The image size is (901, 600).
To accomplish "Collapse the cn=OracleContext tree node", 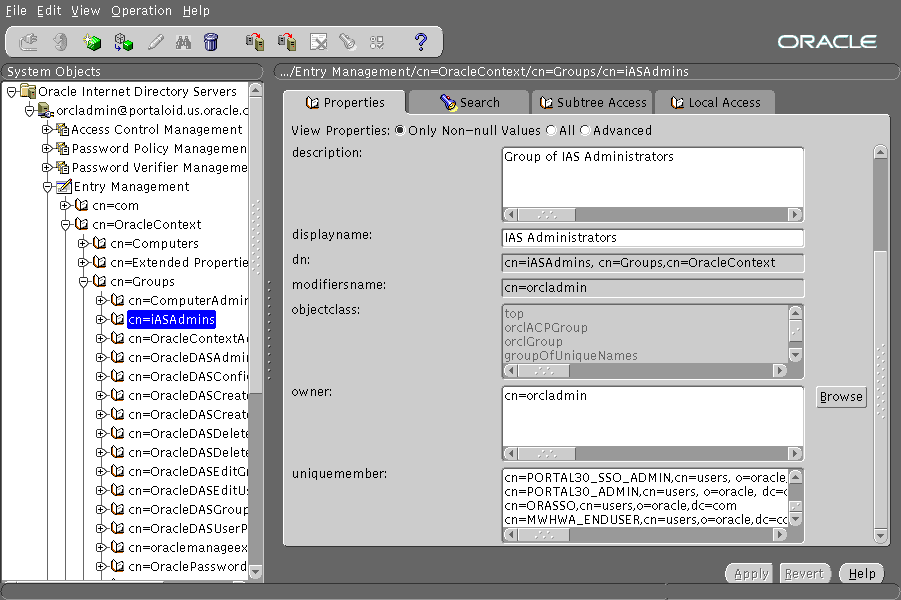I will (x=66, y=225).
